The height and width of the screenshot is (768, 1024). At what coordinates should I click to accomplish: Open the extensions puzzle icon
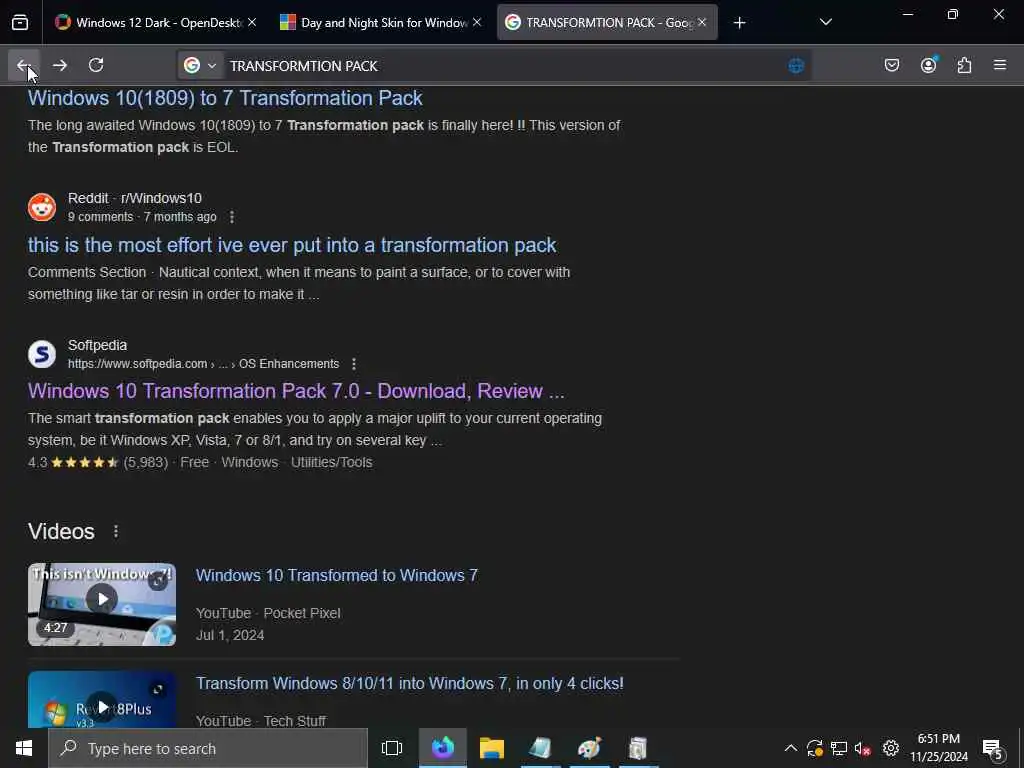pyautogui.click(x=964, y=65)
